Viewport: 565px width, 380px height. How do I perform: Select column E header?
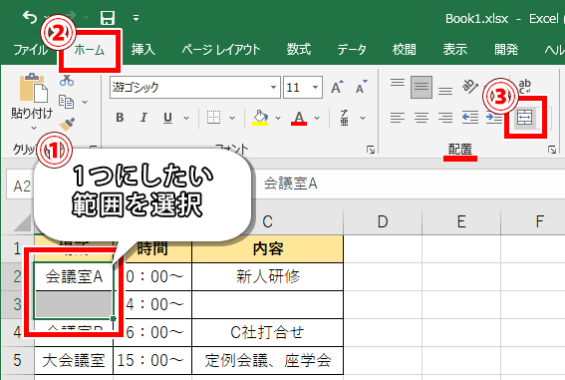[461, 222]
